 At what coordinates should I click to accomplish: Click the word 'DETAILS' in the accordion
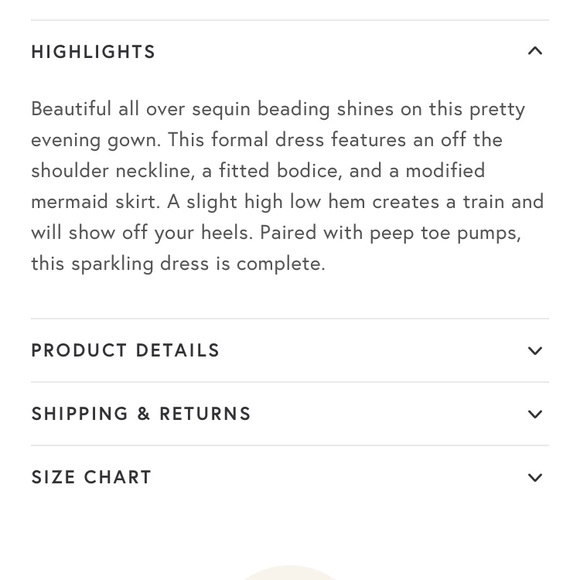coord(178,350)
